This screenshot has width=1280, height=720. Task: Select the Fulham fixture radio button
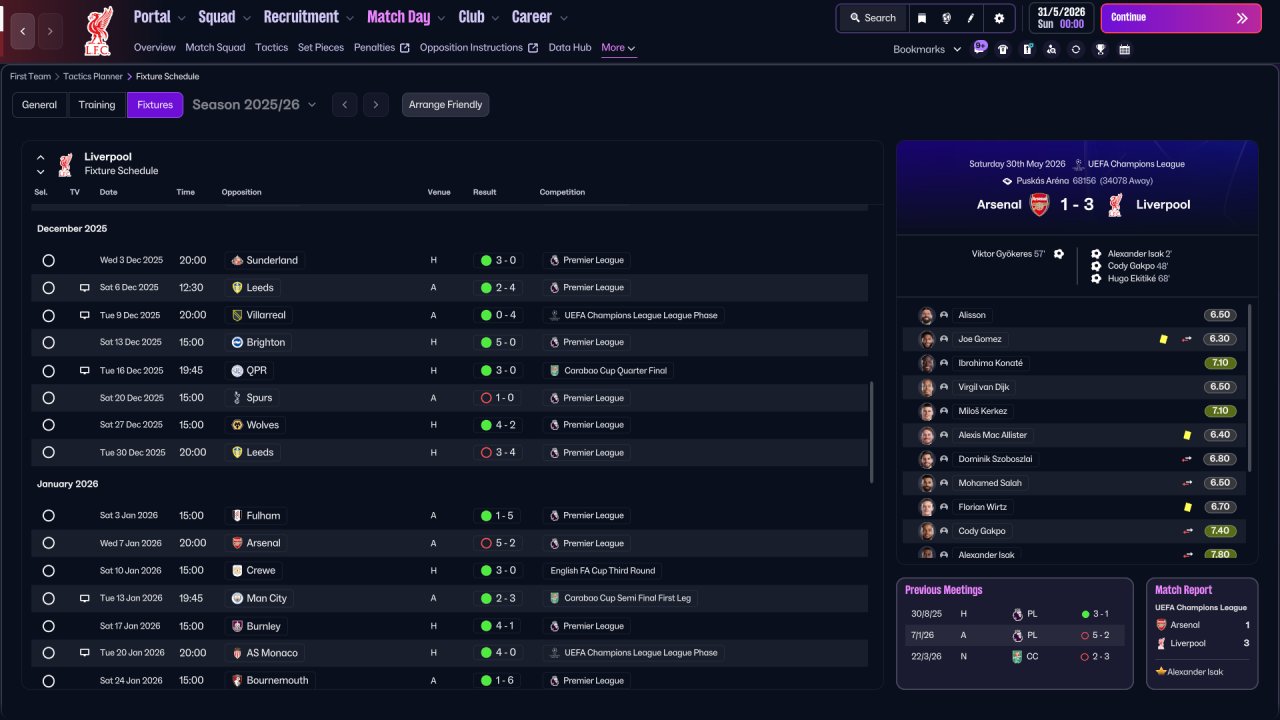pos(48,516)
